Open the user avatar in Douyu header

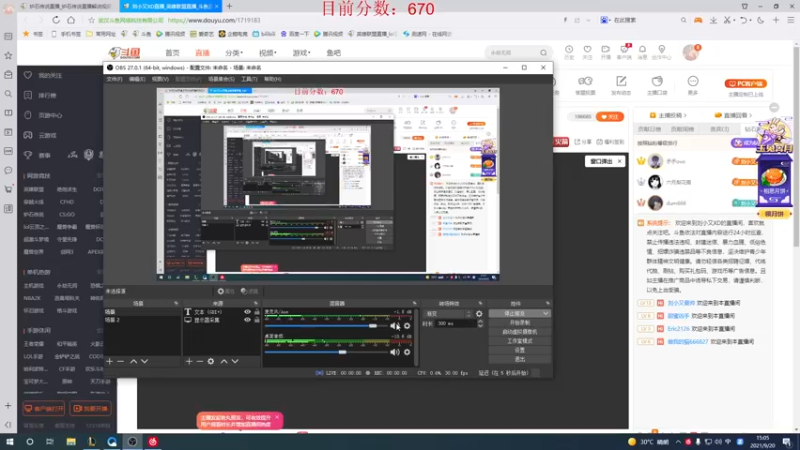(691, 53)
